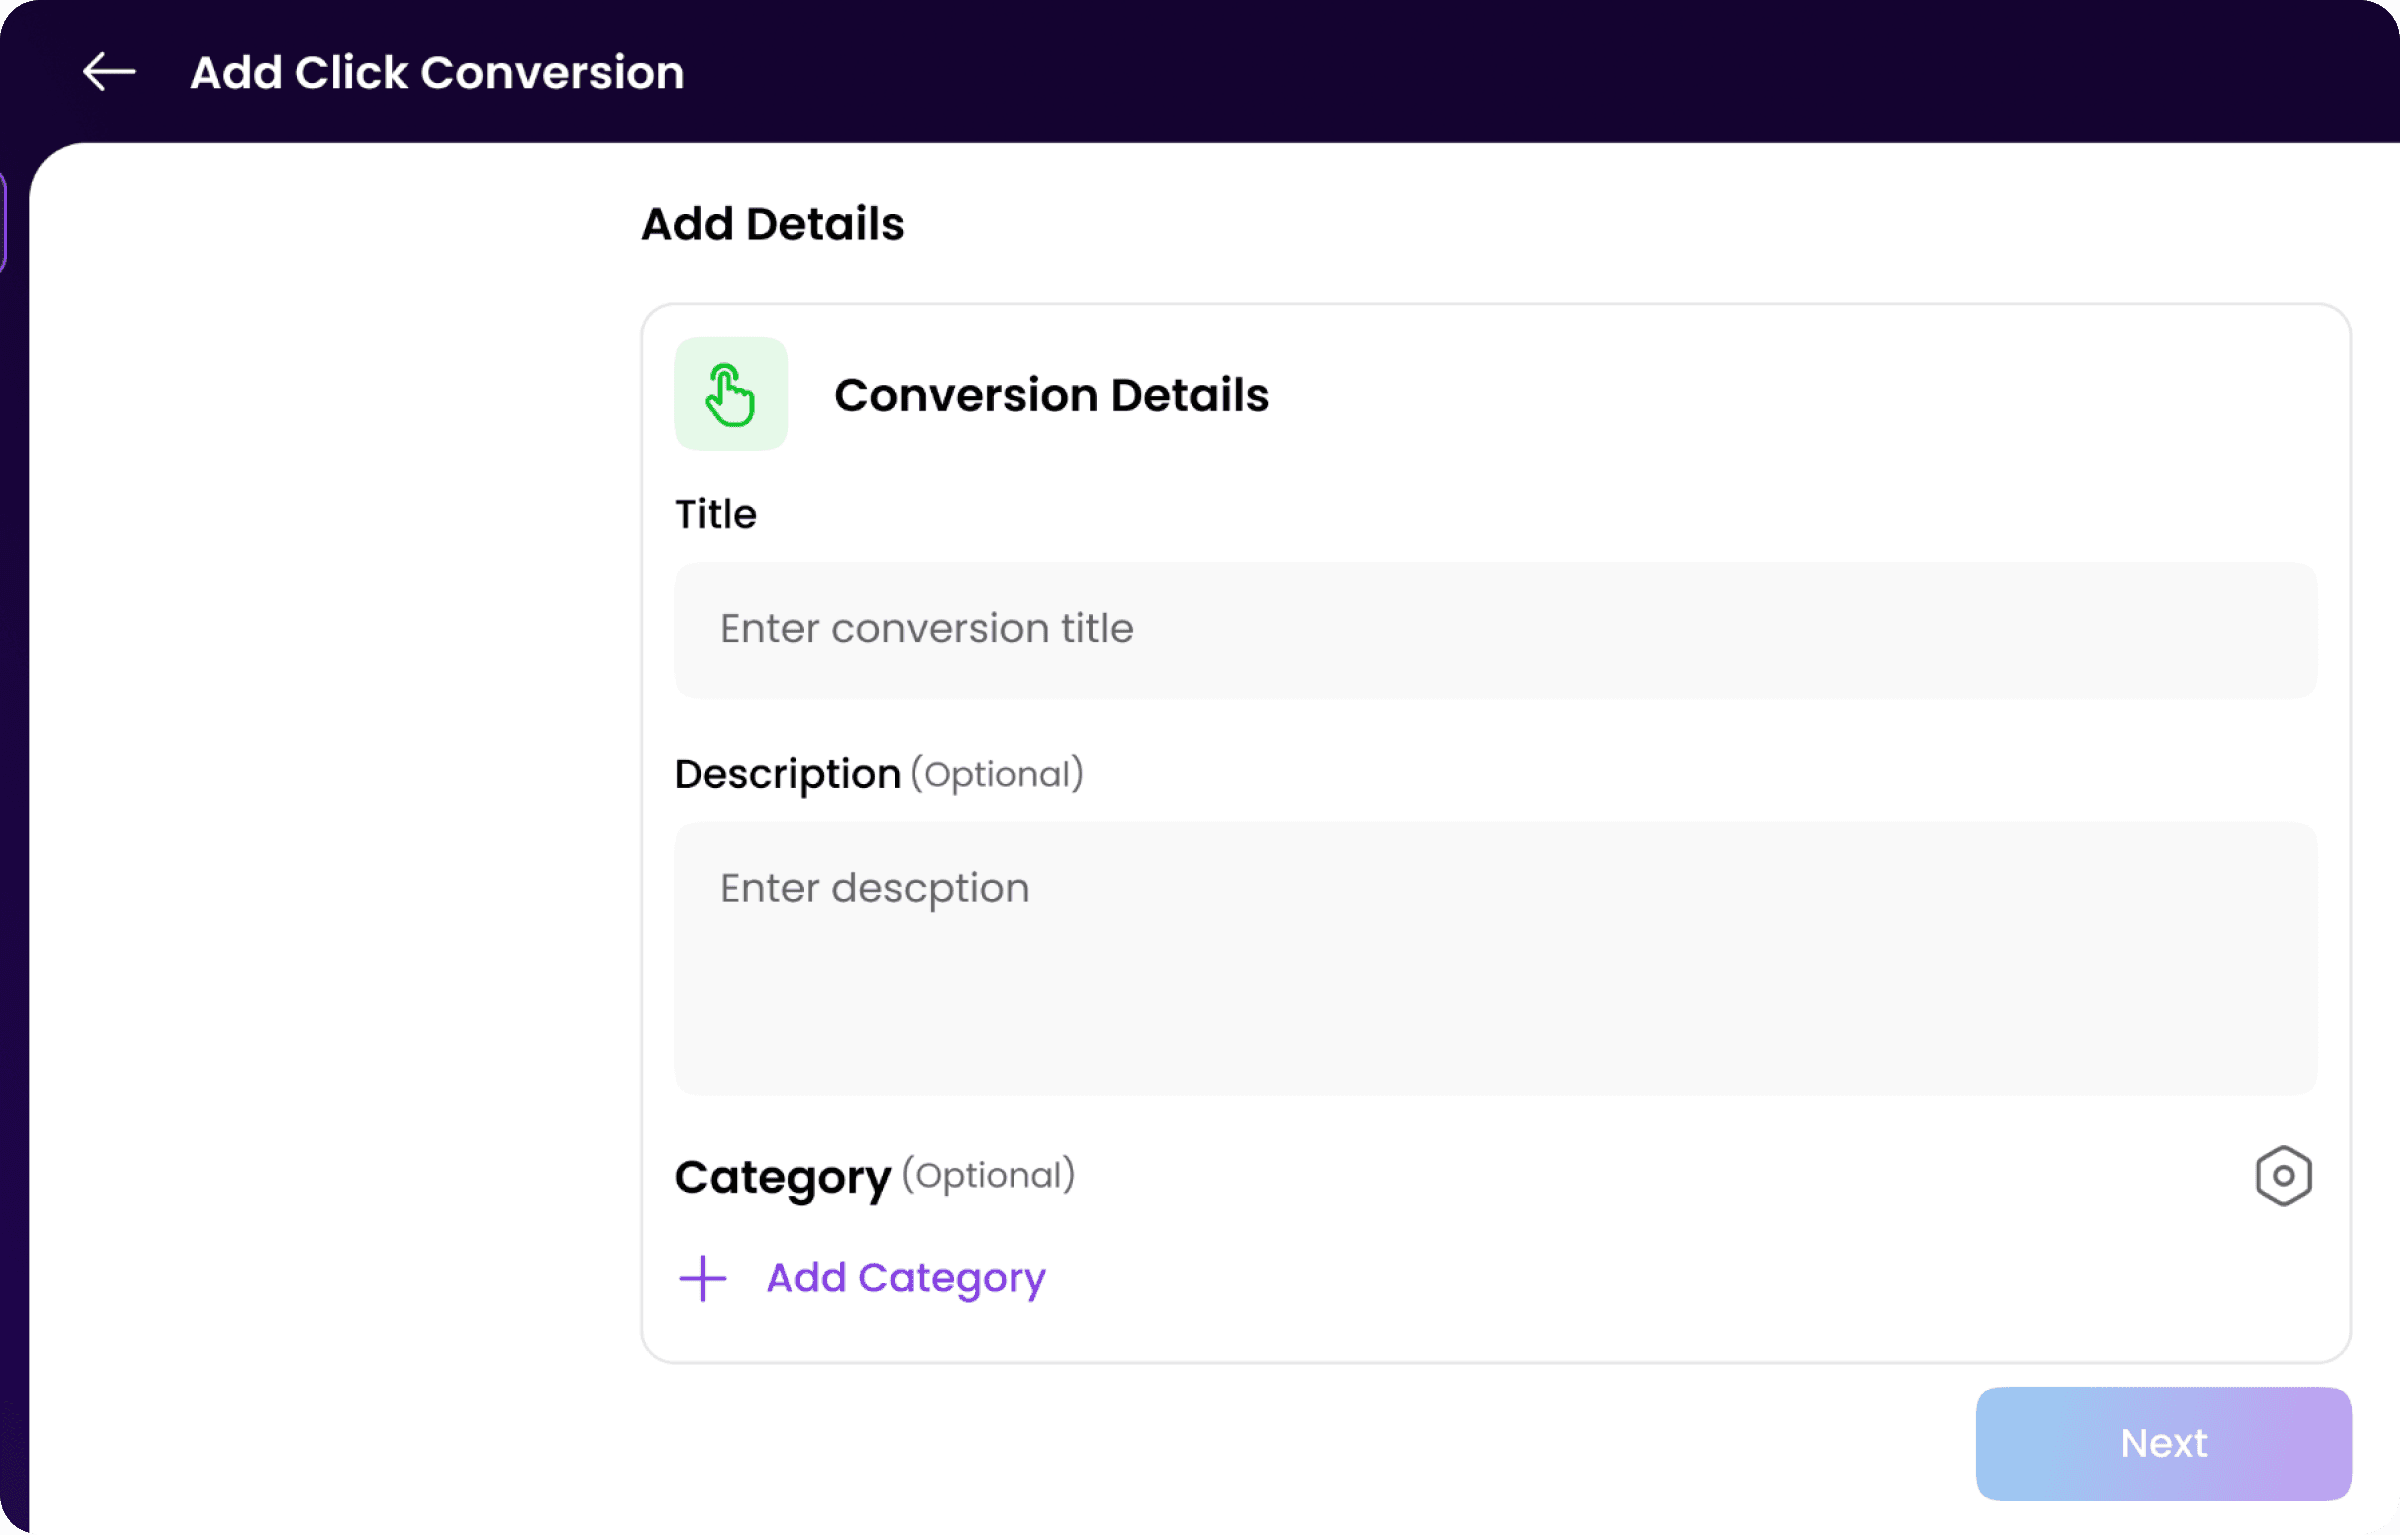This screenshot has height=1535, width=2400.
Task: Click the Optional tag beside Description
Action: pos(997,775)
